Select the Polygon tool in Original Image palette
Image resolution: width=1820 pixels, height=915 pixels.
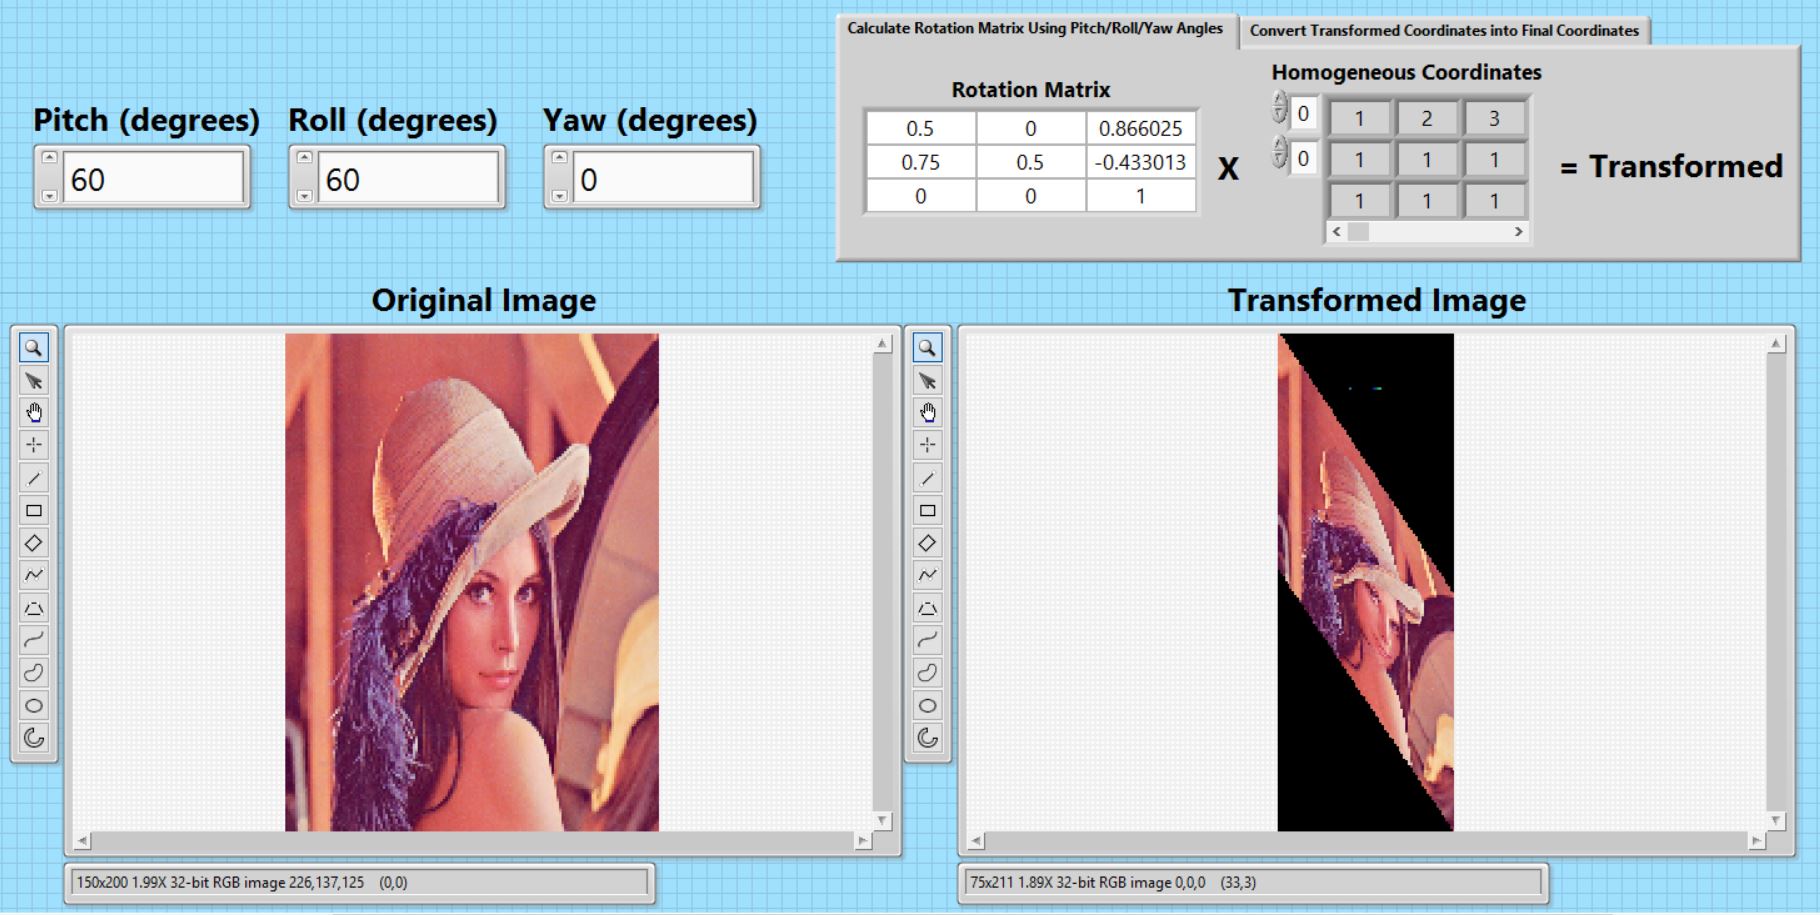click(x=34, y=608)
